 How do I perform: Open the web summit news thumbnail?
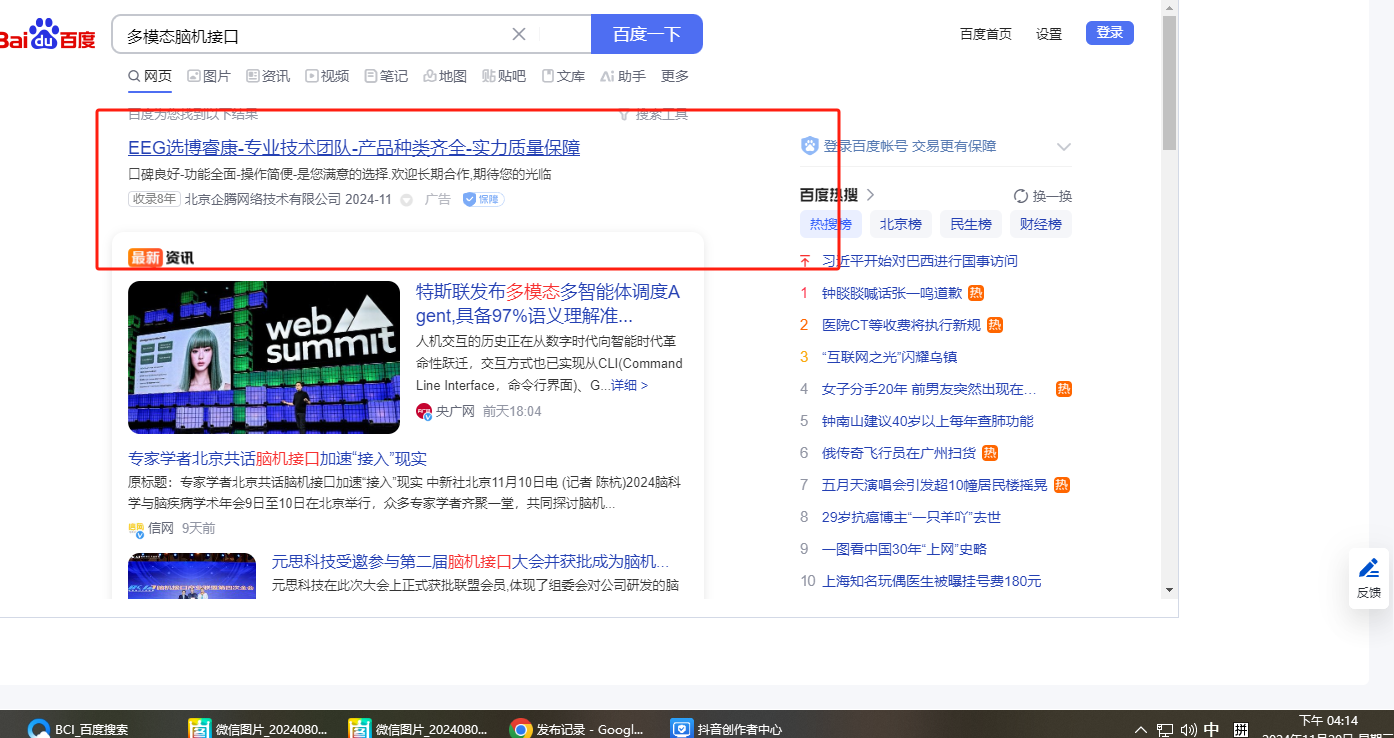264,357
